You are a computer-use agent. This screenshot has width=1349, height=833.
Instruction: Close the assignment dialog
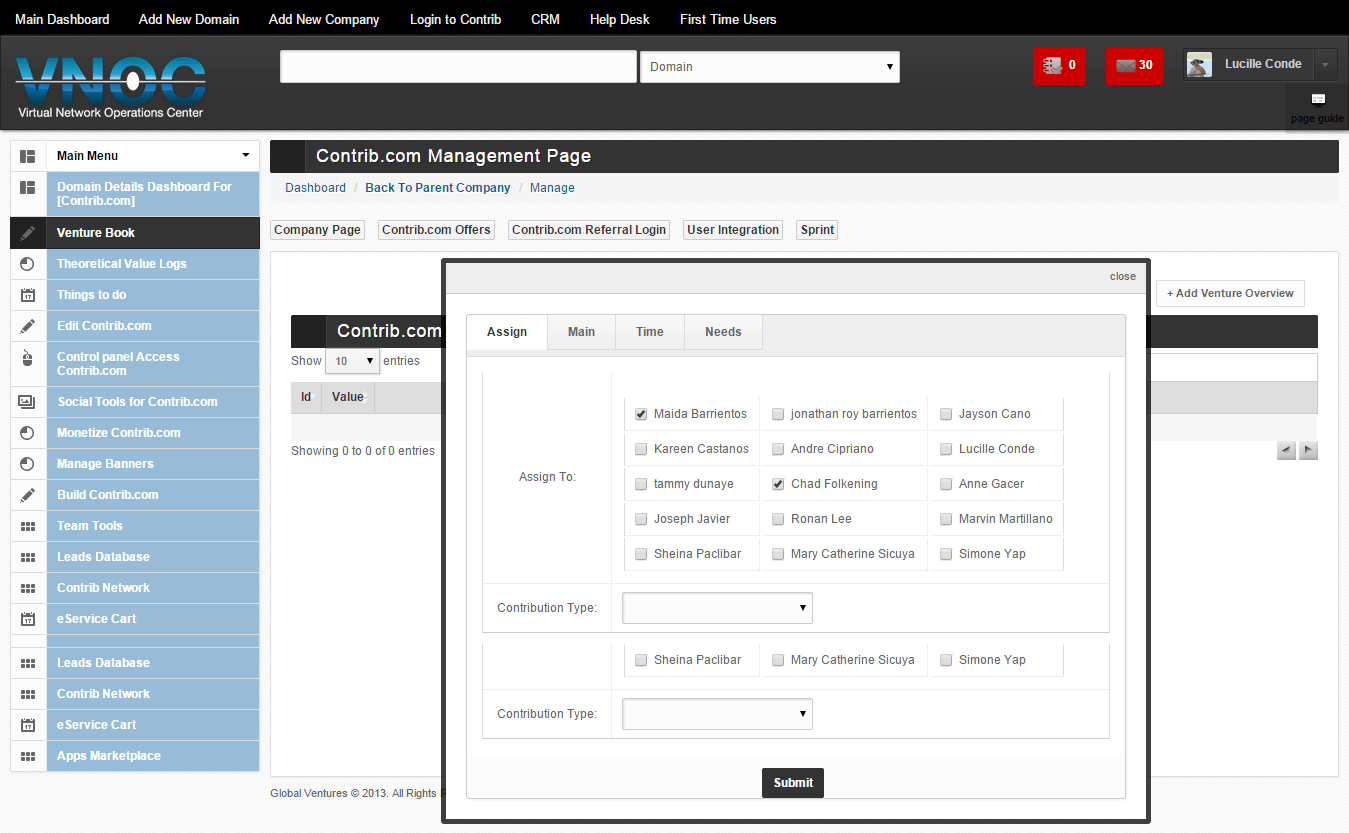[1123, 276]
